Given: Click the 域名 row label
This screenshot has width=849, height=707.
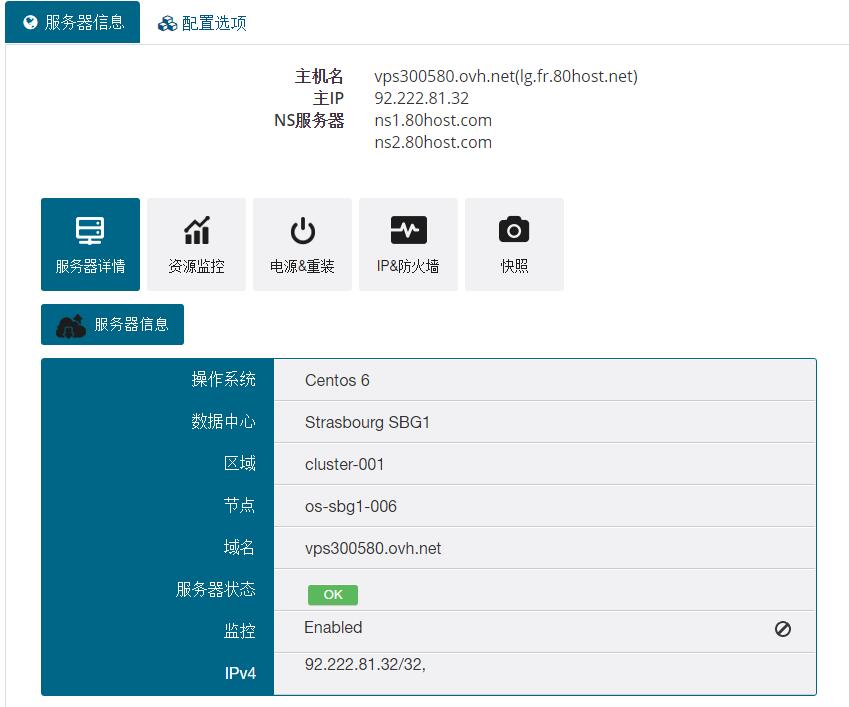Looking at the screenshot, I should point(239,547).
